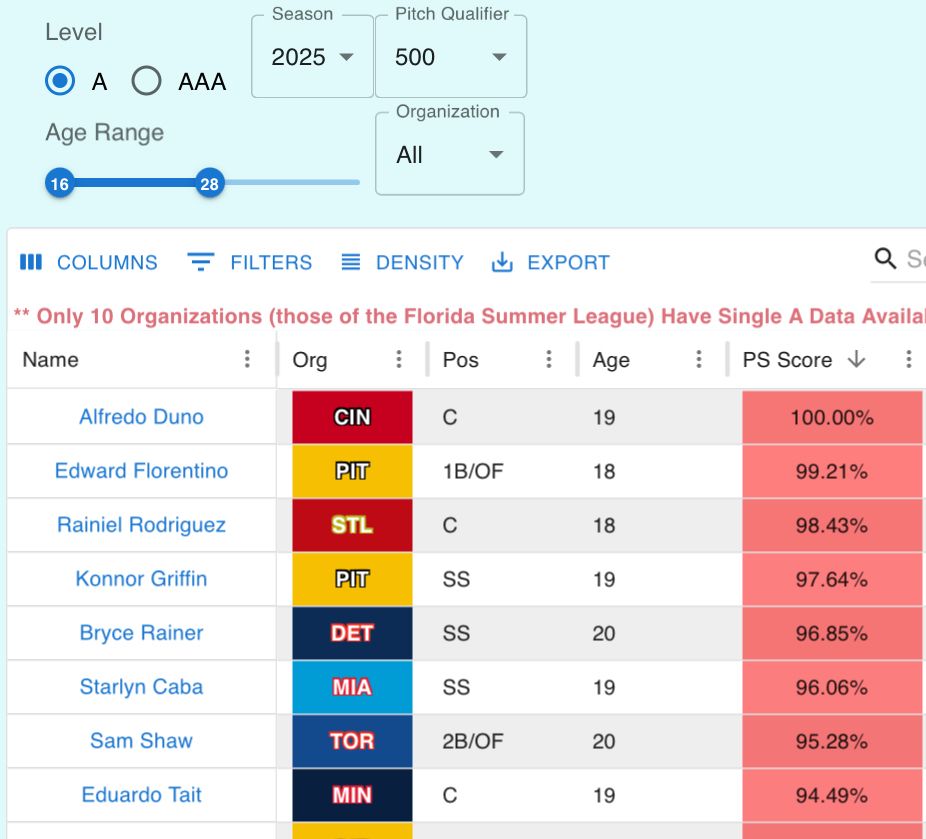Click the 97.64% PS Score cell

point(832,579)
